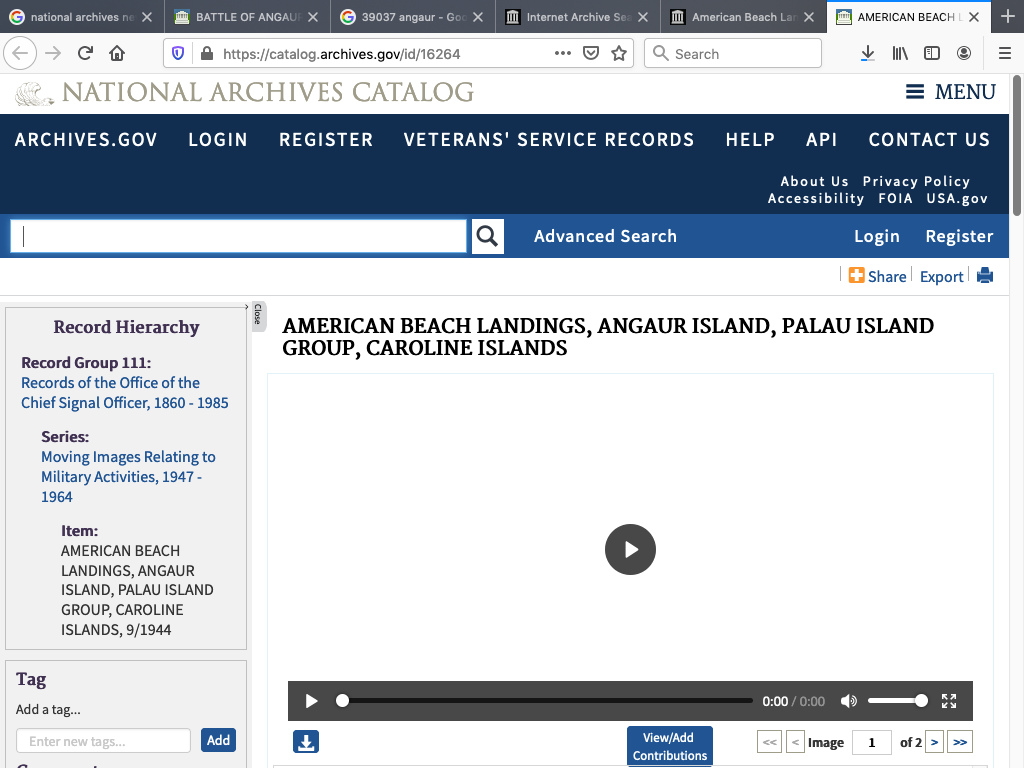Mute the video using the speaker icon
The image size is (1024, 768).
[849, 701]
